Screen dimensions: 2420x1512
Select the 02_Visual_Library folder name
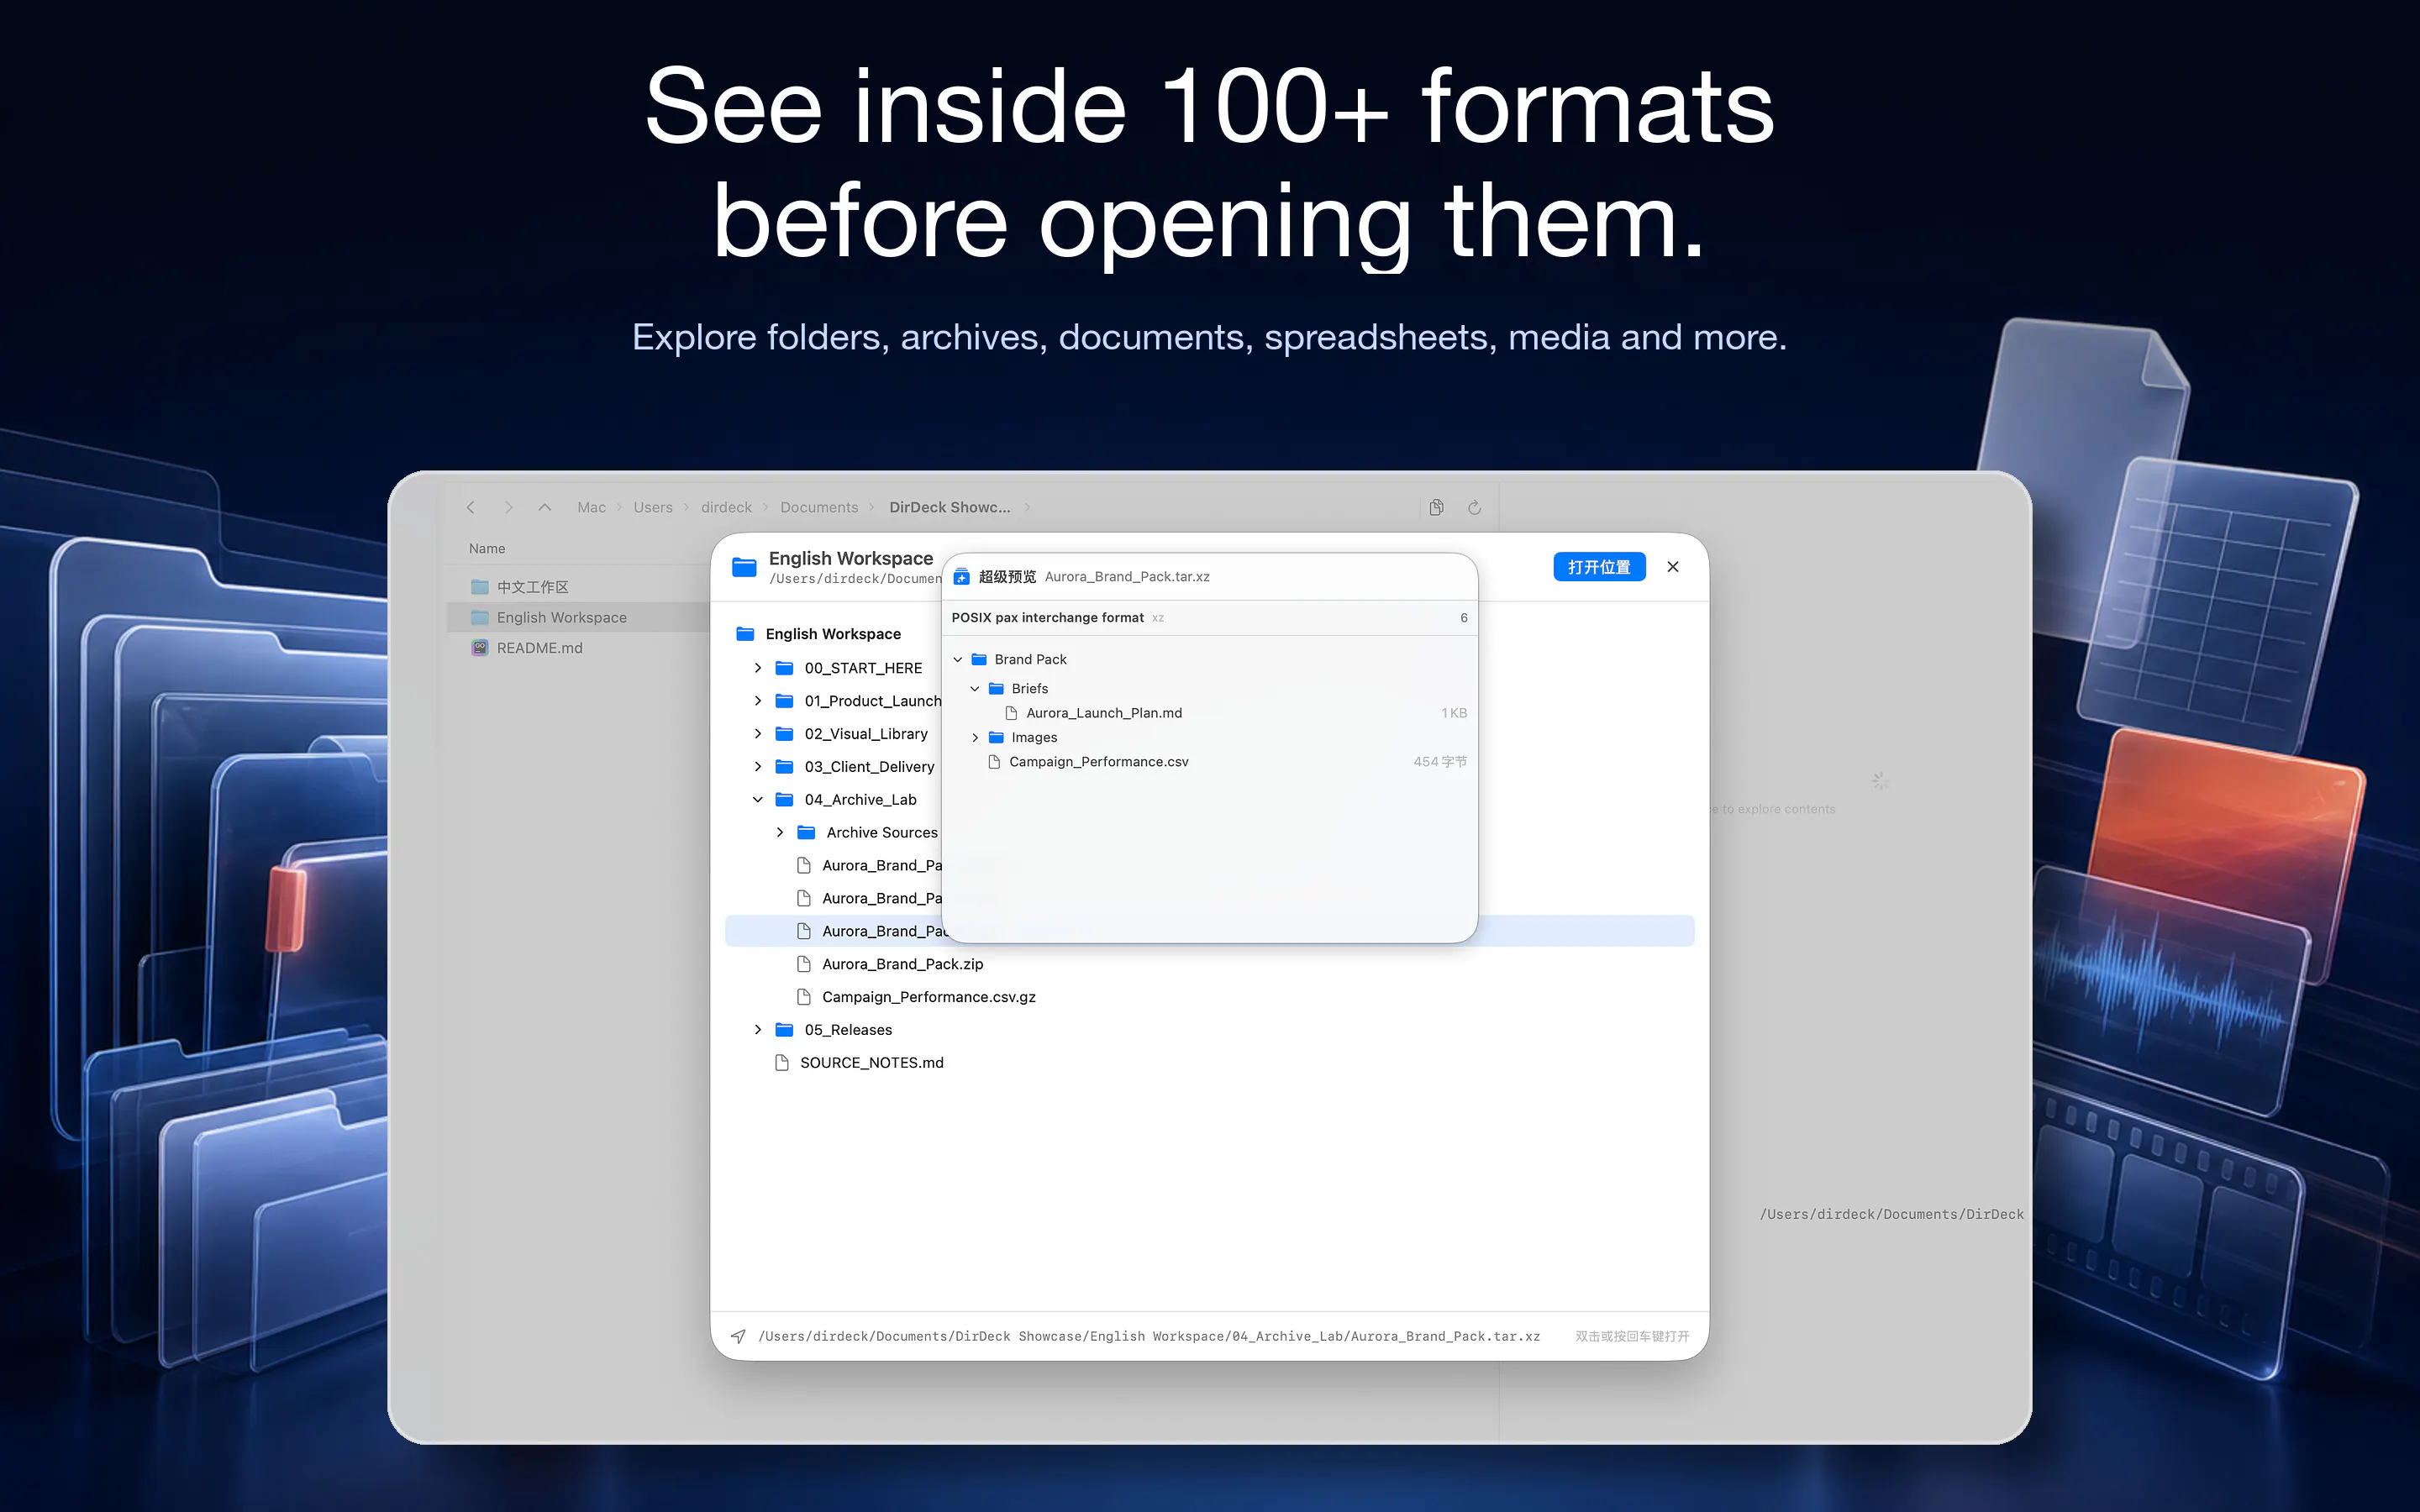click(x=866, y=734)
